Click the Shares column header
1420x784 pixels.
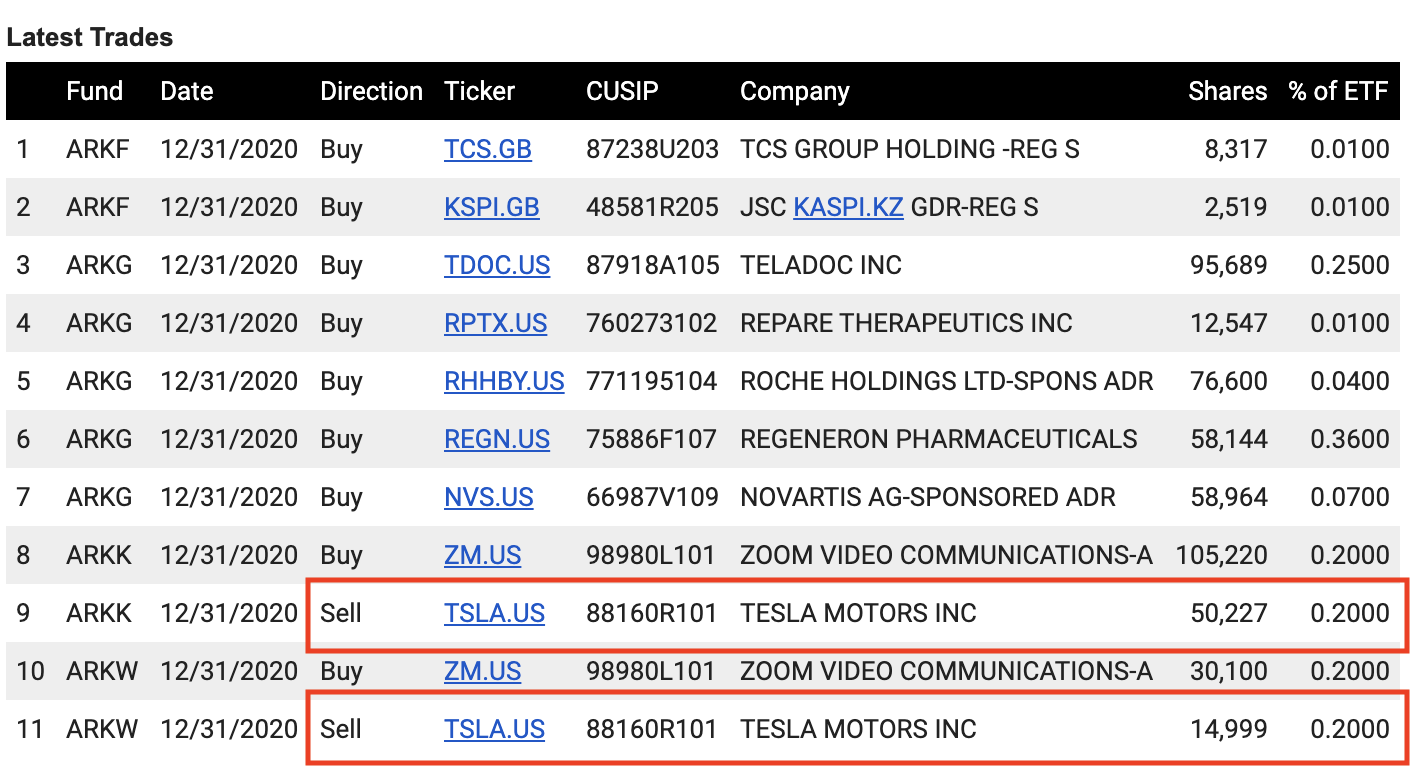[x=1228, y=92]
